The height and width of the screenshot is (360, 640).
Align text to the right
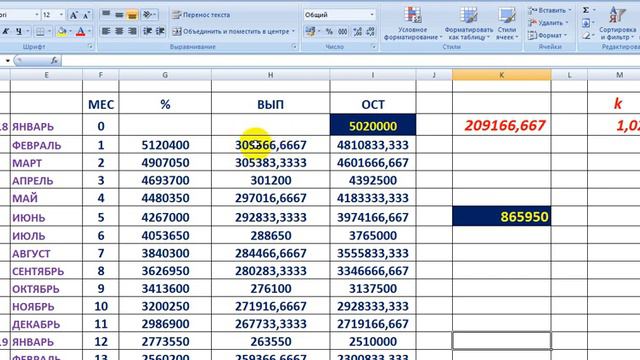[x=132, y=31]
